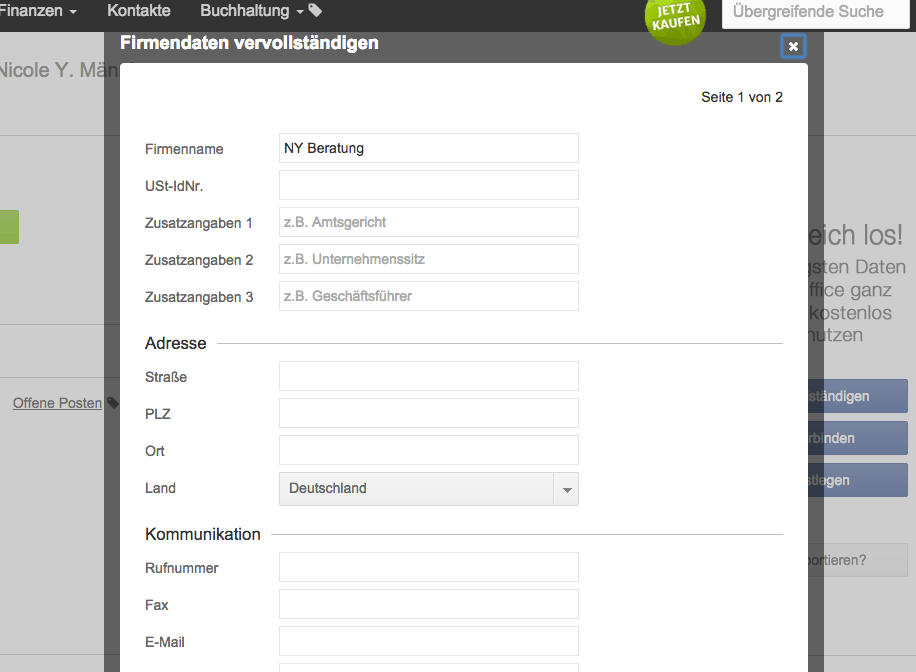Image resolution: width=916 pixels, height=672 pixels.
Task: Click the Firmenname field with NY Beratung
Action: 428,148
